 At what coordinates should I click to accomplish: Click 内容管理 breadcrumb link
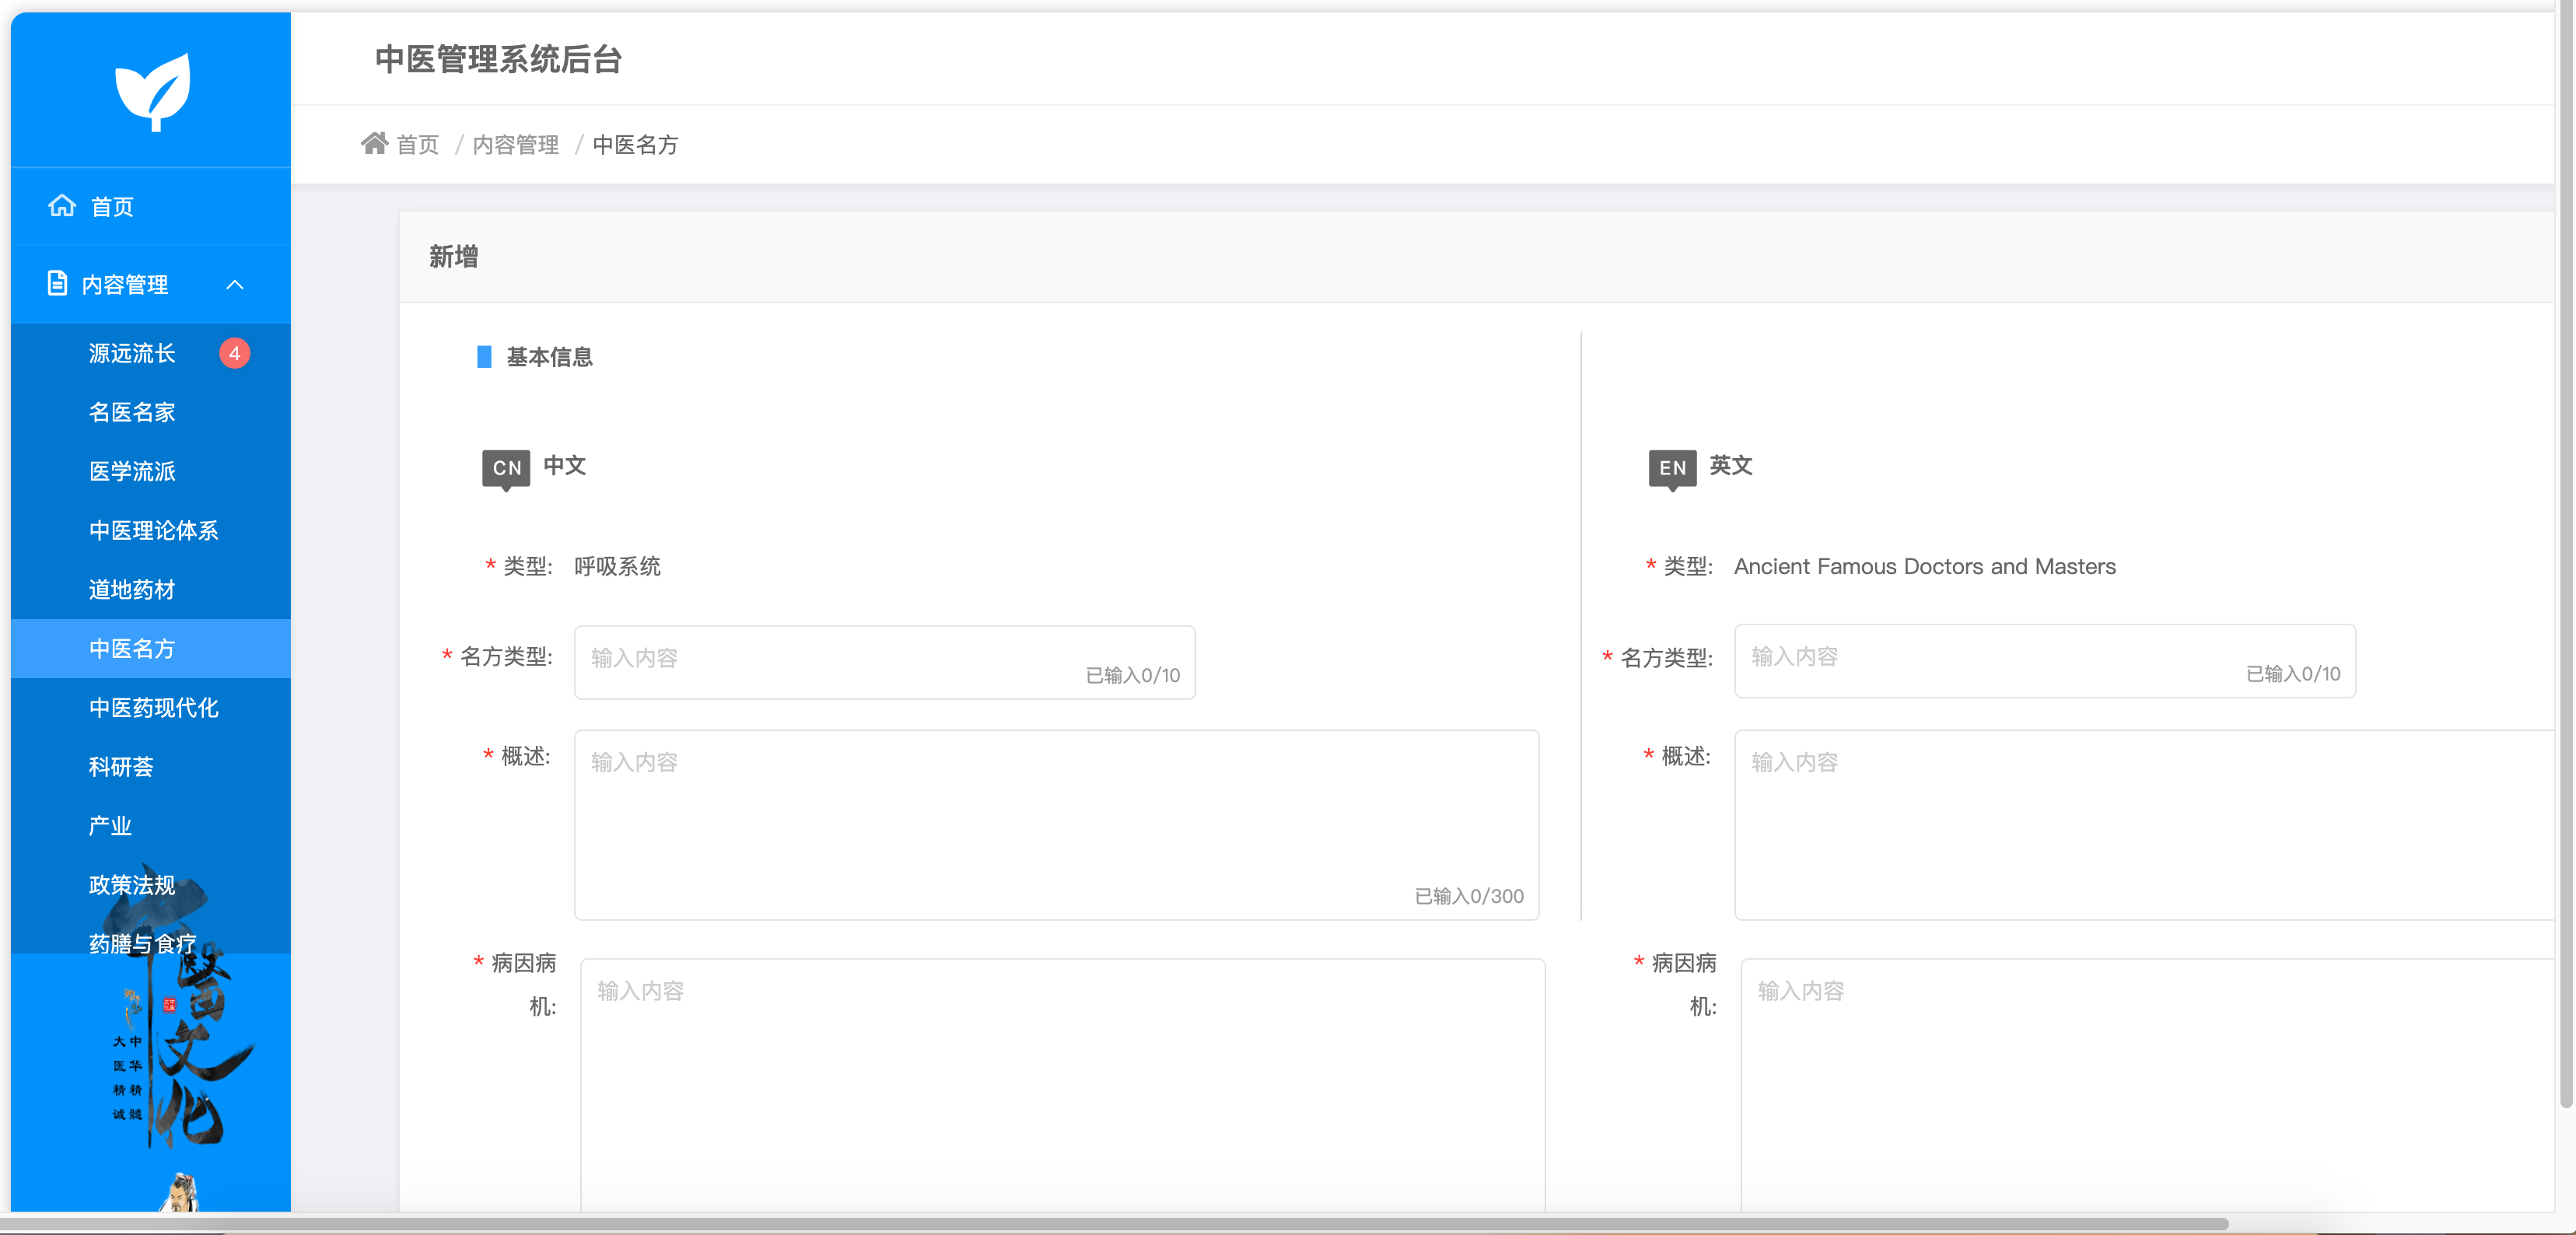[x=516, y=145]
